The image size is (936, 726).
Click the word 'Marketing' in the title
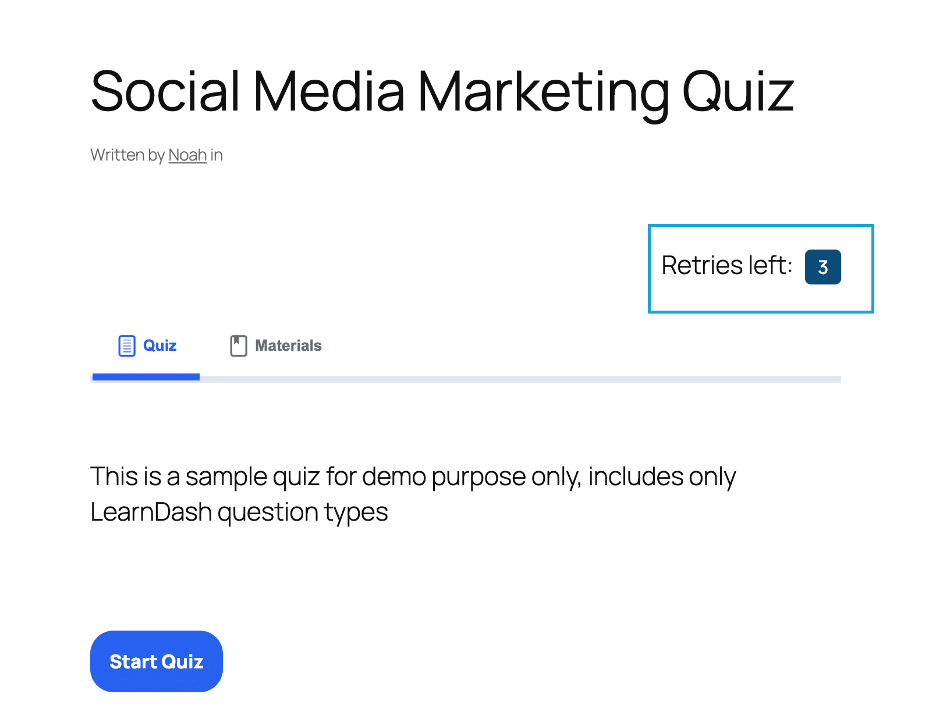click(544, 93)
